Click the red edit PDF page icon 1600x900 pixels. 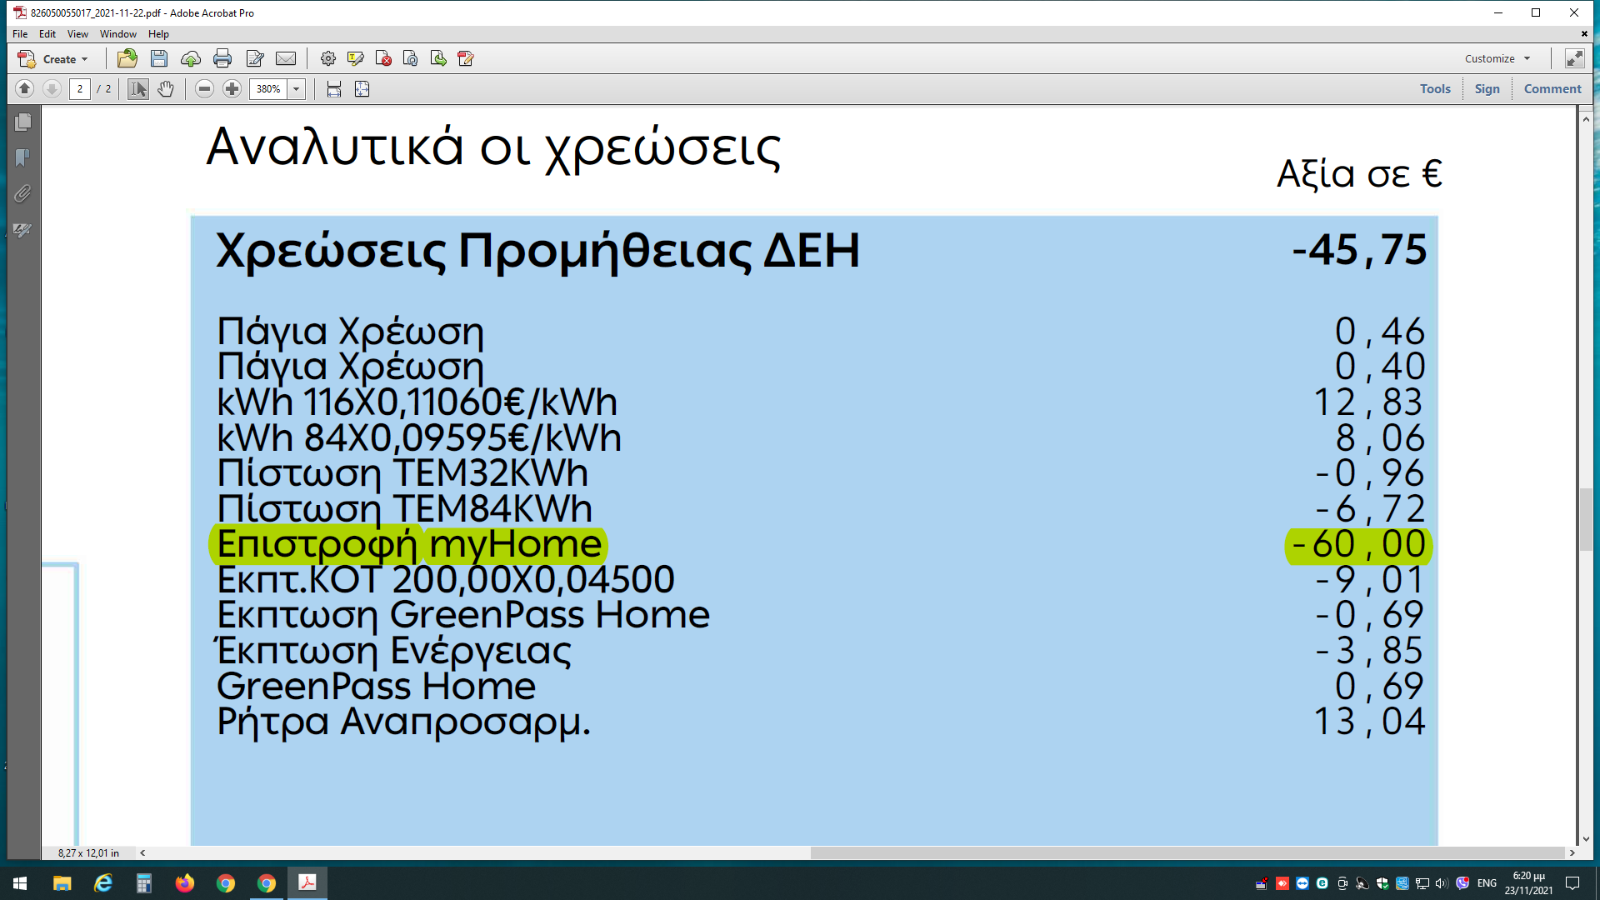pyautogui.click(x=466, y=59)
